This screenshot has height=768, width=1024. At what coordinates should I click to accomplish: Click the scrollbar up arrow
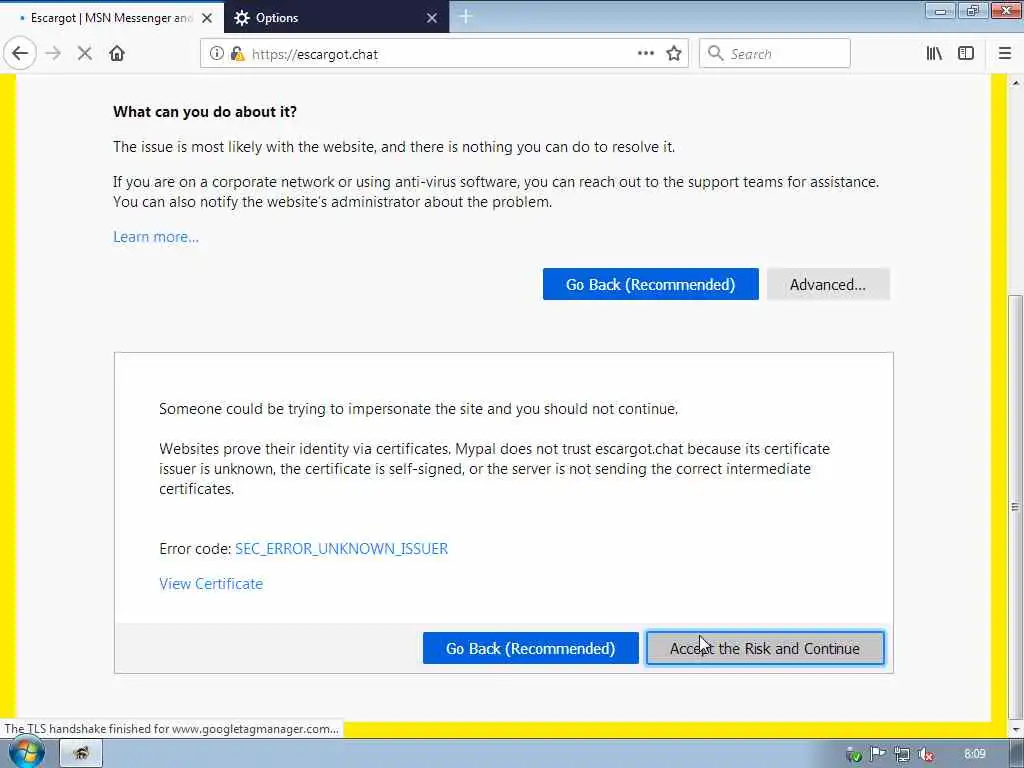pos(1016,83)
